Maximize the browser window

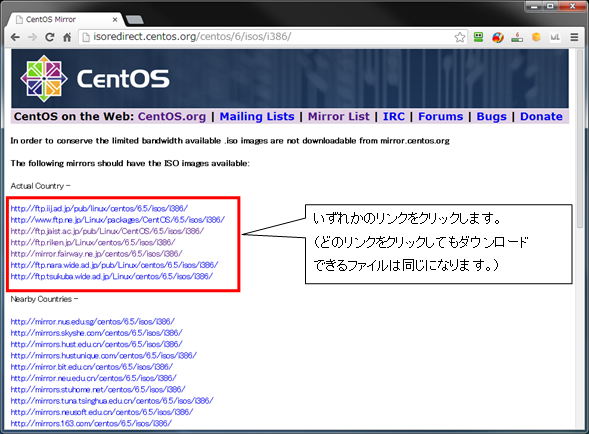(550, 6)
